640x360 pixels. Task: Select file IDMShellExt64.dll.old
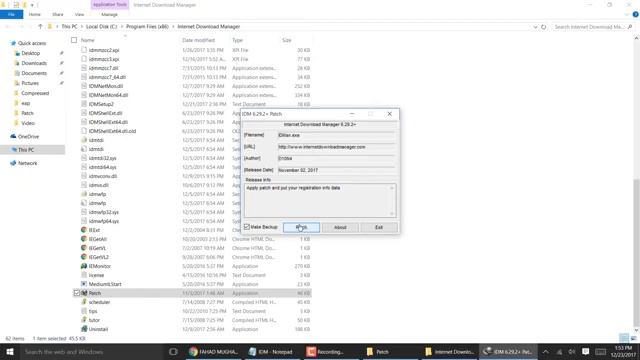(x=112, y=131)
